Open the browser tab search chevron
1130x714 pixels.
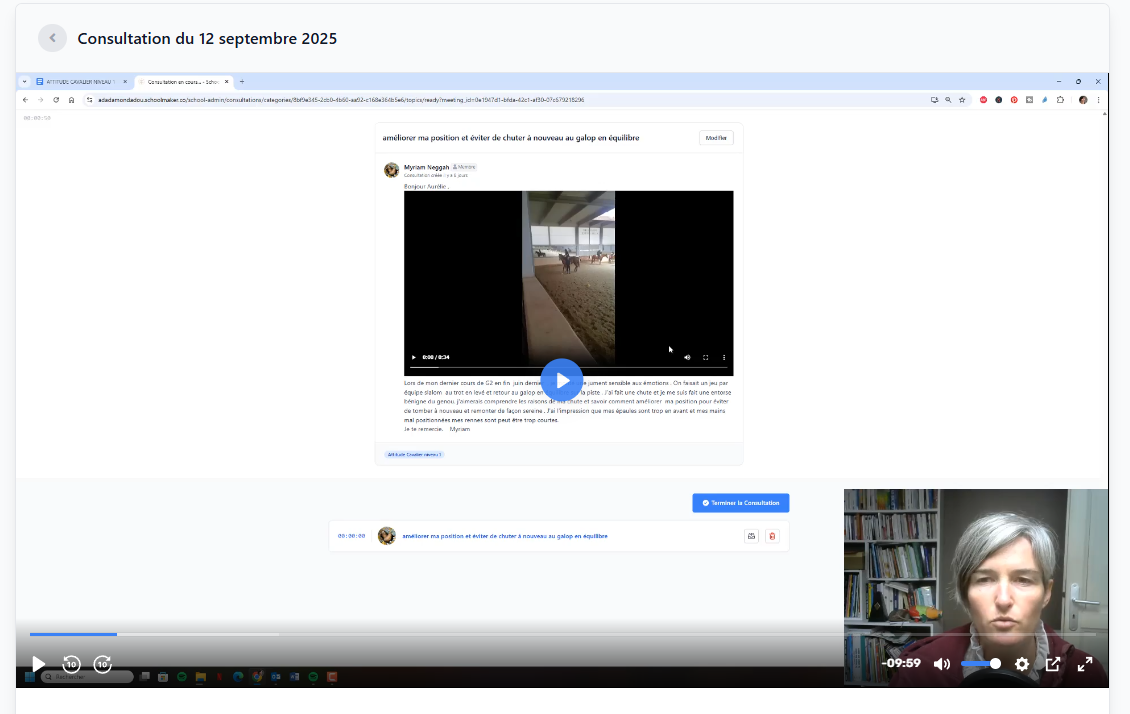(x=25, y=81)
